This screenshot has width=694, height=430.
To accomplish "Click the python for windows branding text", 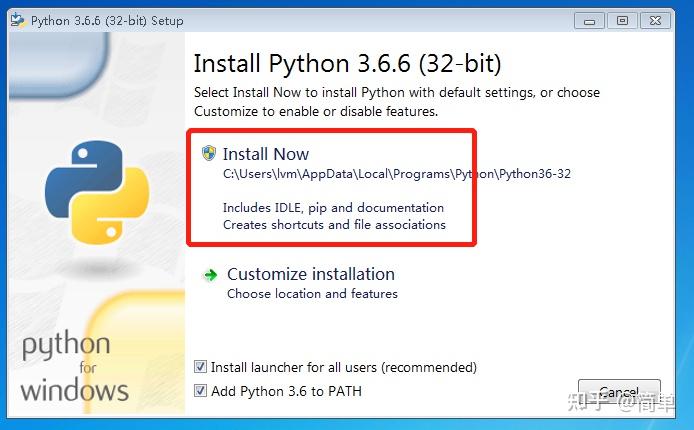I will pyautogui.click(x=70, y=367).
